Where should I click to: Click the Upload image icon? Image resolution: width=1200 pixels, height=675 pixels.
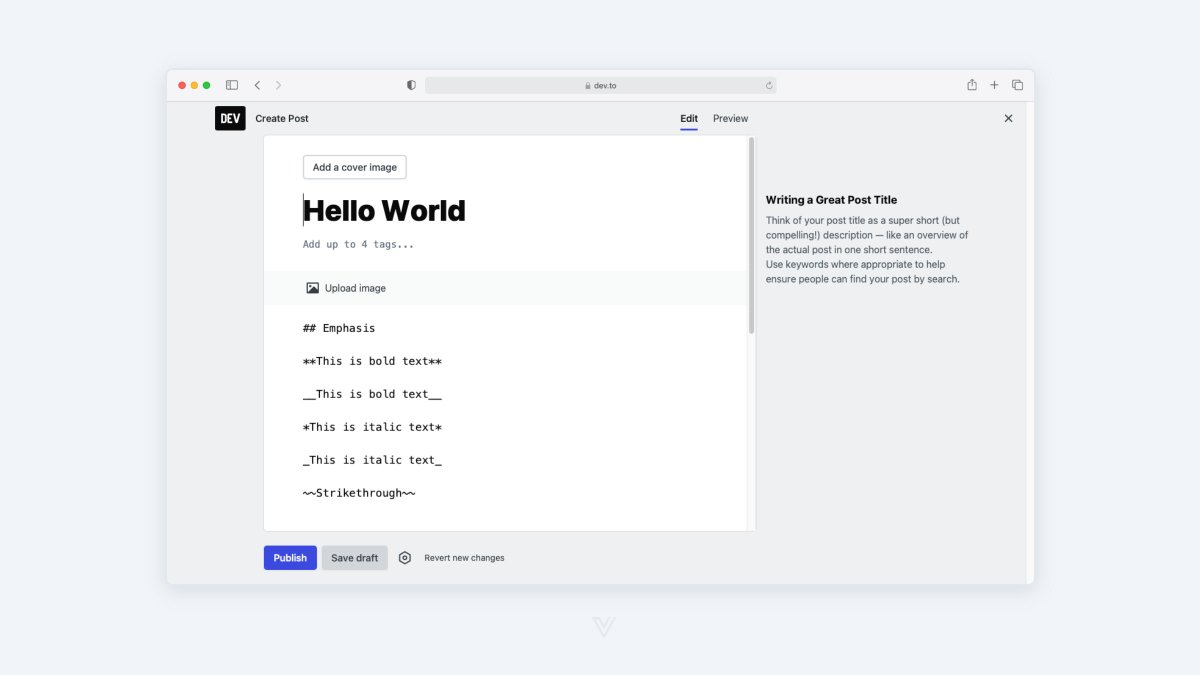[312, 287]
